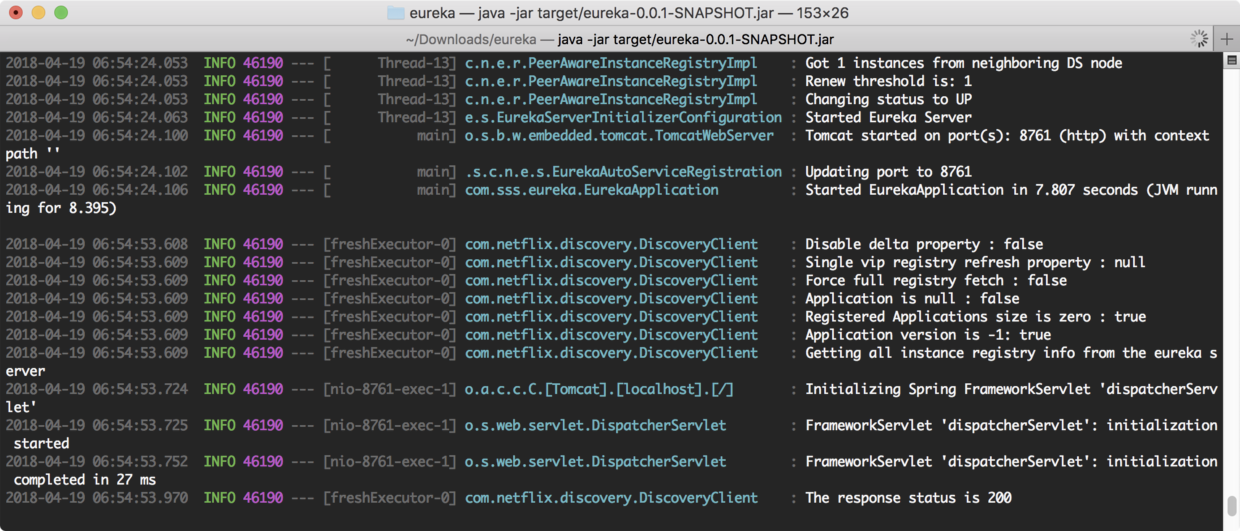Click the timestamp '2018-04-19 06:54:53.608'
The height and width of the screenshot is (531, 1240).
pyautogui.click(x=96, y=244)
